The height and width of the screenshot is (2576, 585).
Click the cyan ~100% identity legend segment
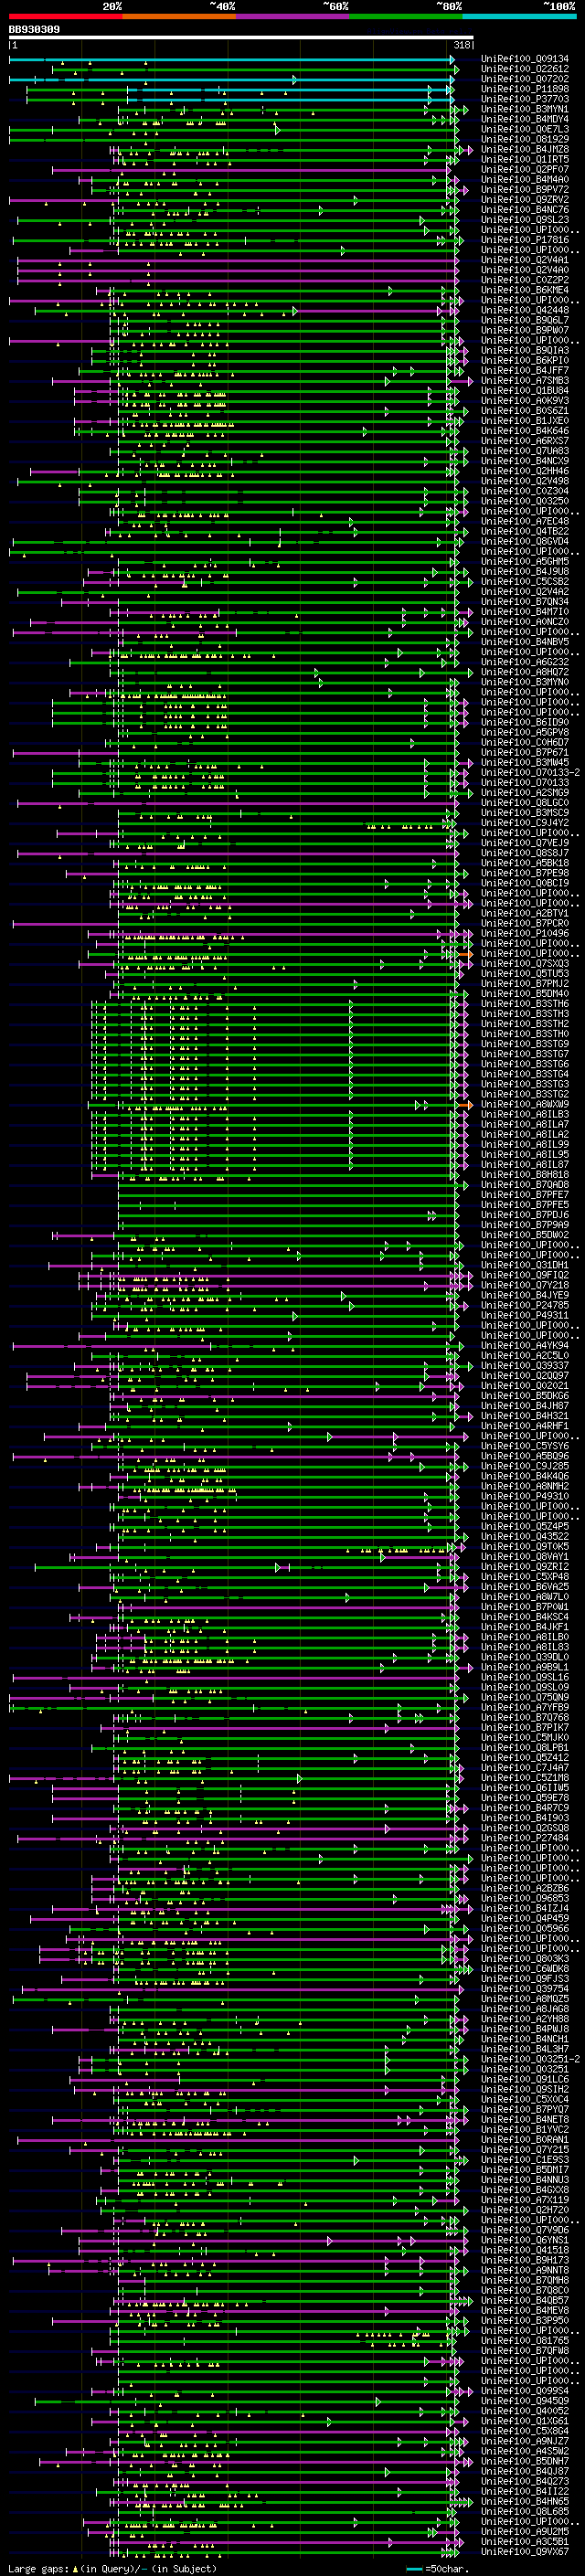coord(519,17)
